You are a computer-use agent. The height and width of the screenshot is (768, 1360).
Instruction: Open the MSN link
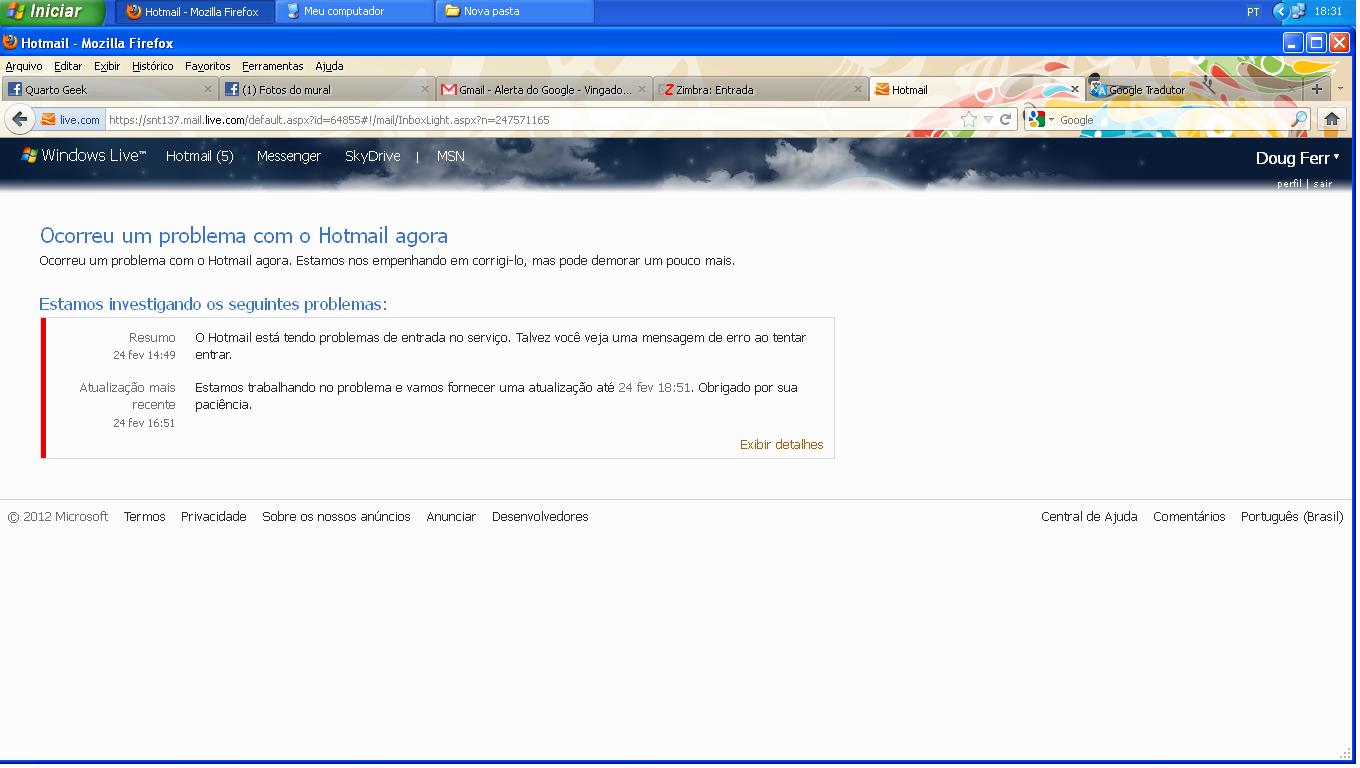[451, 156]
